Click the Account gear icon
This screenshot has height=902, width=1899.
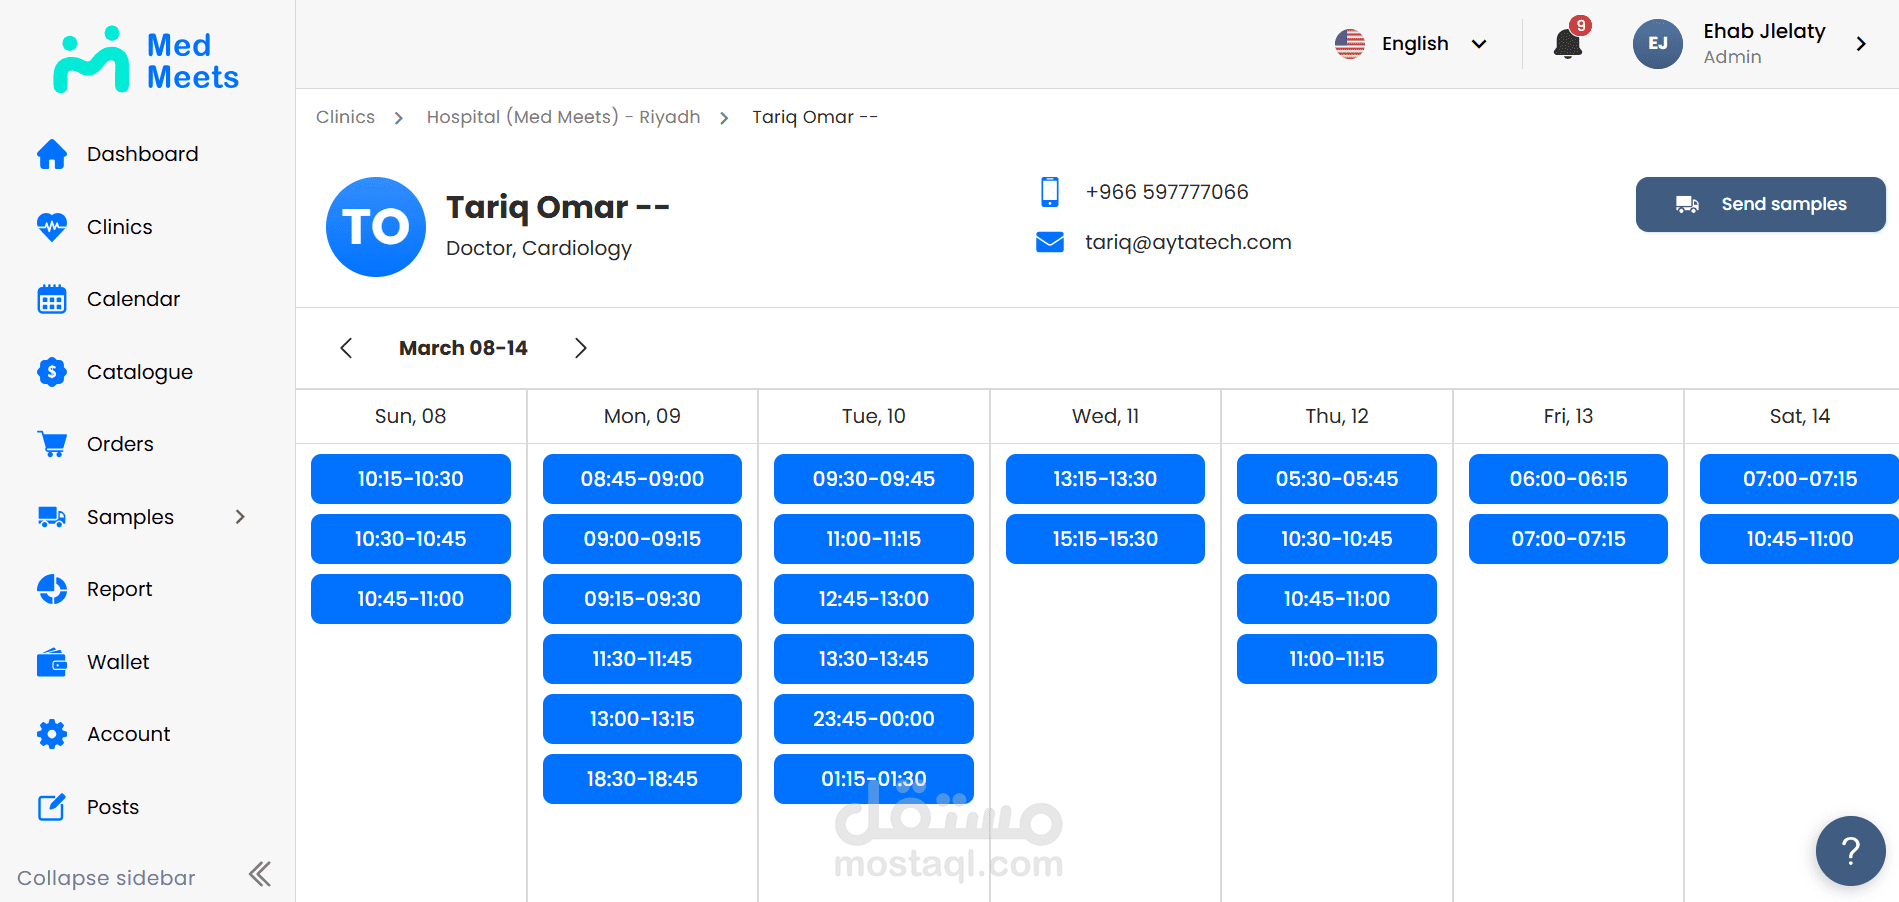point(52,734)
